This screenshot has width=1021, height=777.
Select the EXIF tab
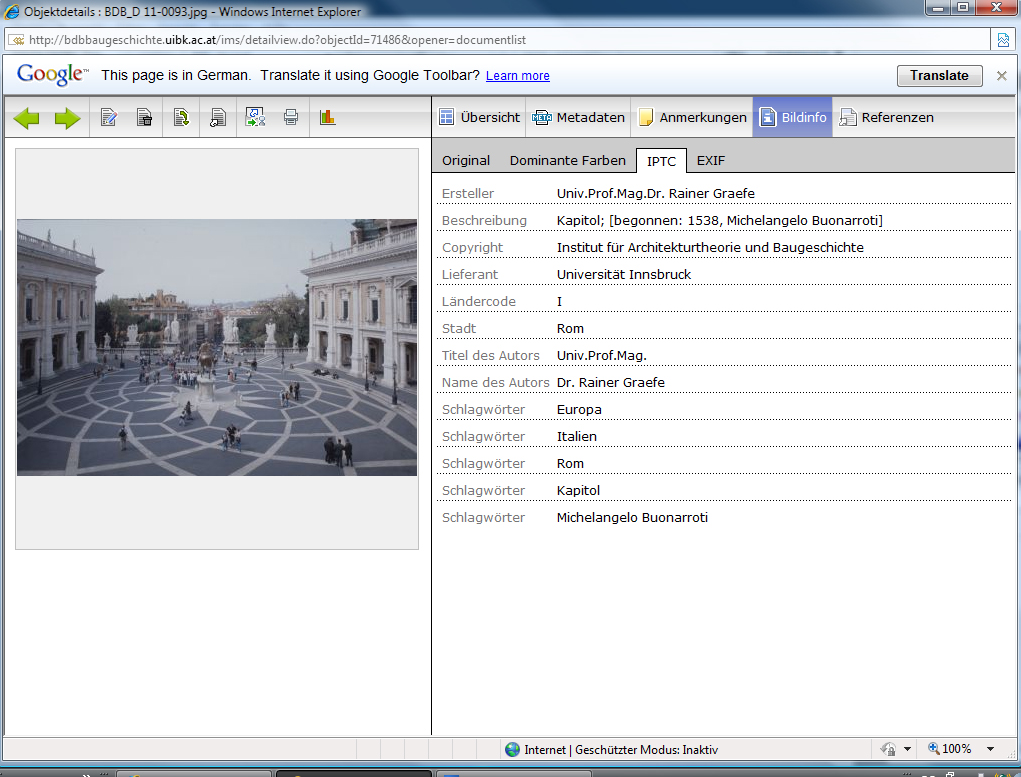tap(711, 160)
